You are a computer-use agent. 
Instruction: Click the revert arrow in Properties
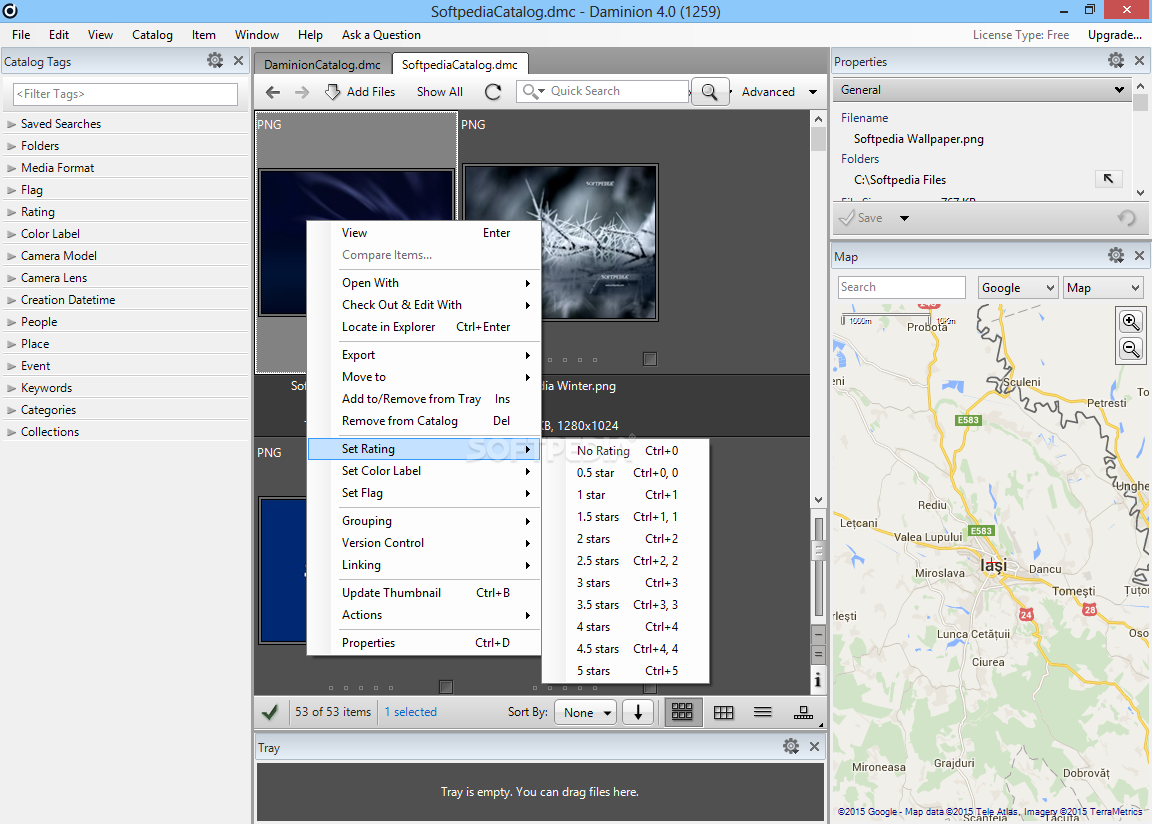click(x=1126, y=217)
